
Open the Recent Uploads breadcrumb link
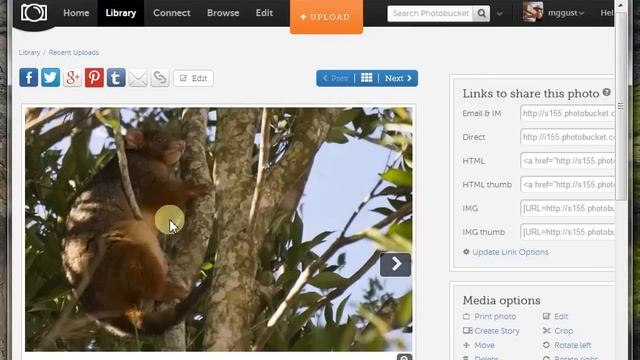point(73,52)
